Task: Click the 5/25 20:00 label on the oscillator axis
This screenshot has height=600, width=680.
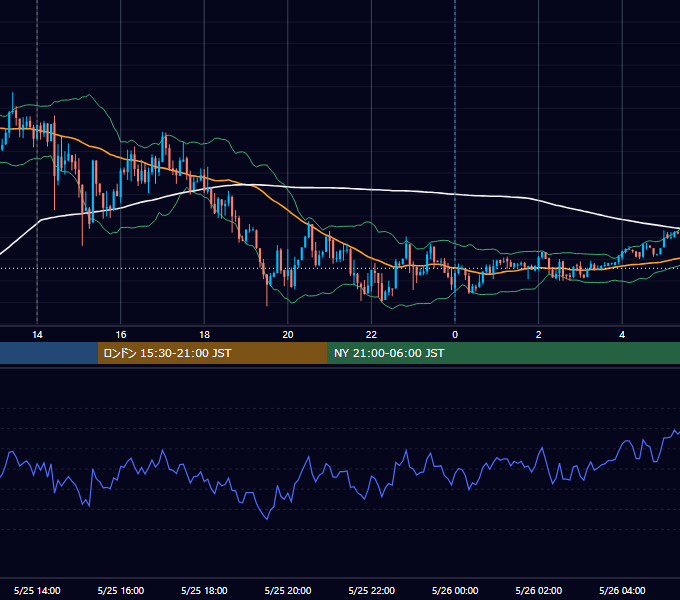Action: (288, 590)
